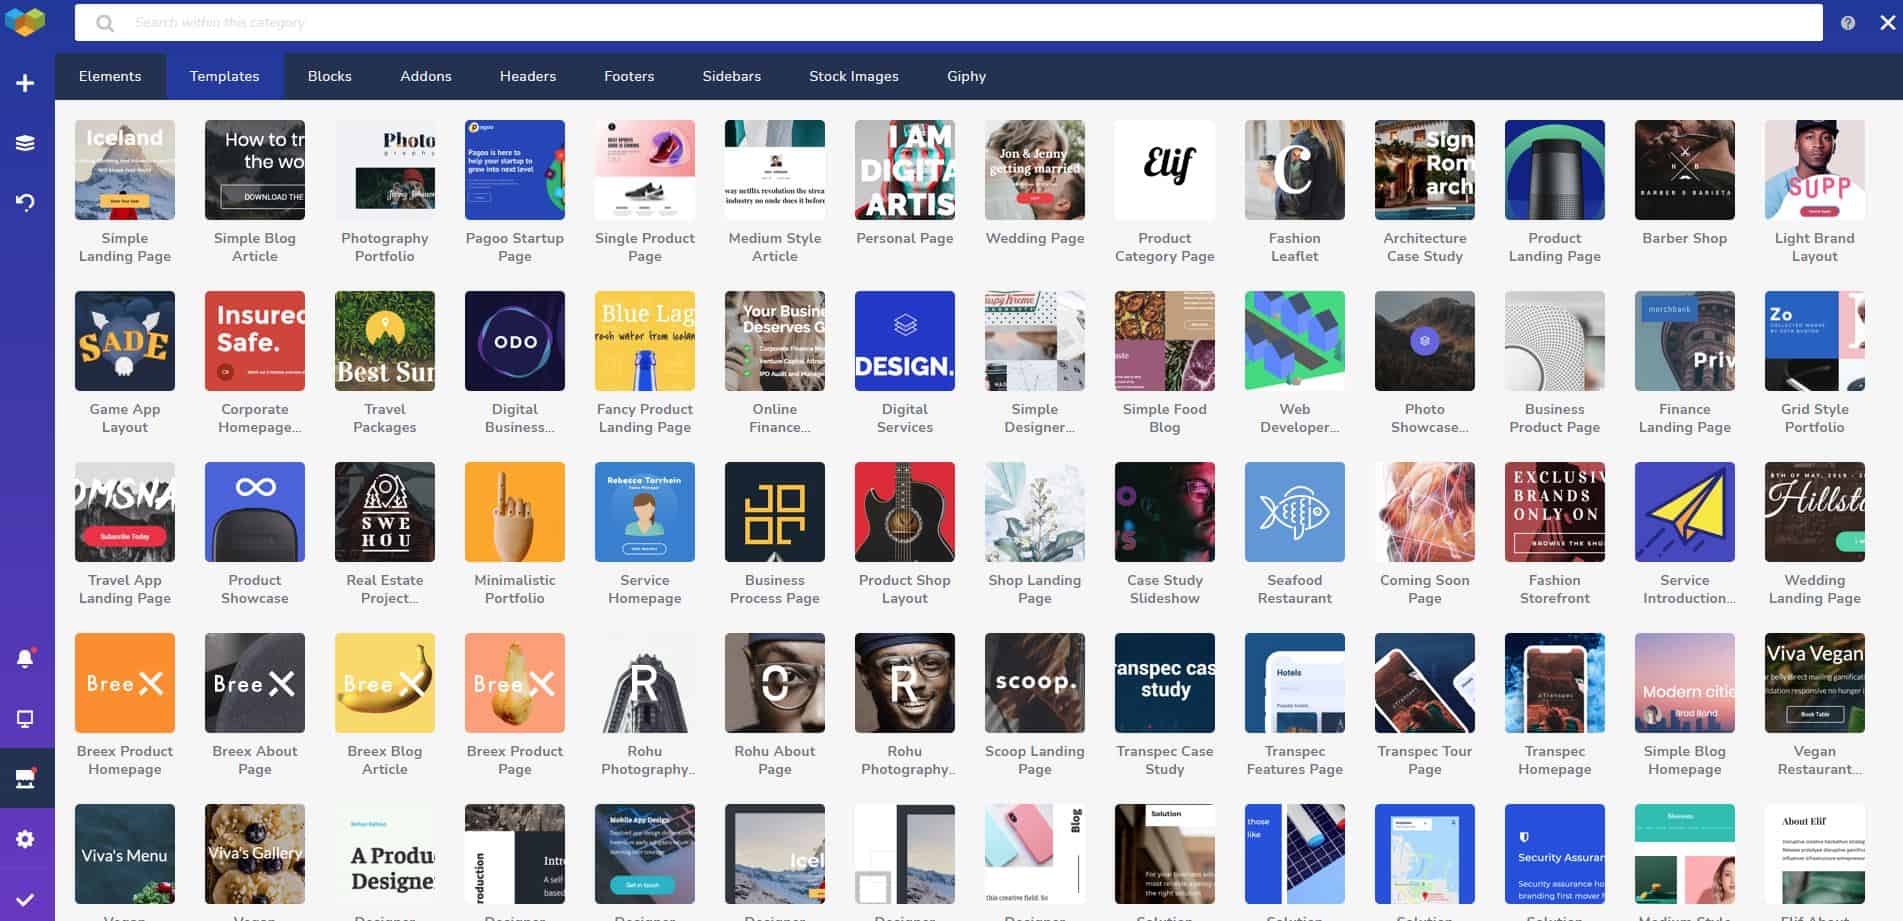1903x921 pixels.
Task: Go to the Giphy tab
Action: tap(966, 76)
